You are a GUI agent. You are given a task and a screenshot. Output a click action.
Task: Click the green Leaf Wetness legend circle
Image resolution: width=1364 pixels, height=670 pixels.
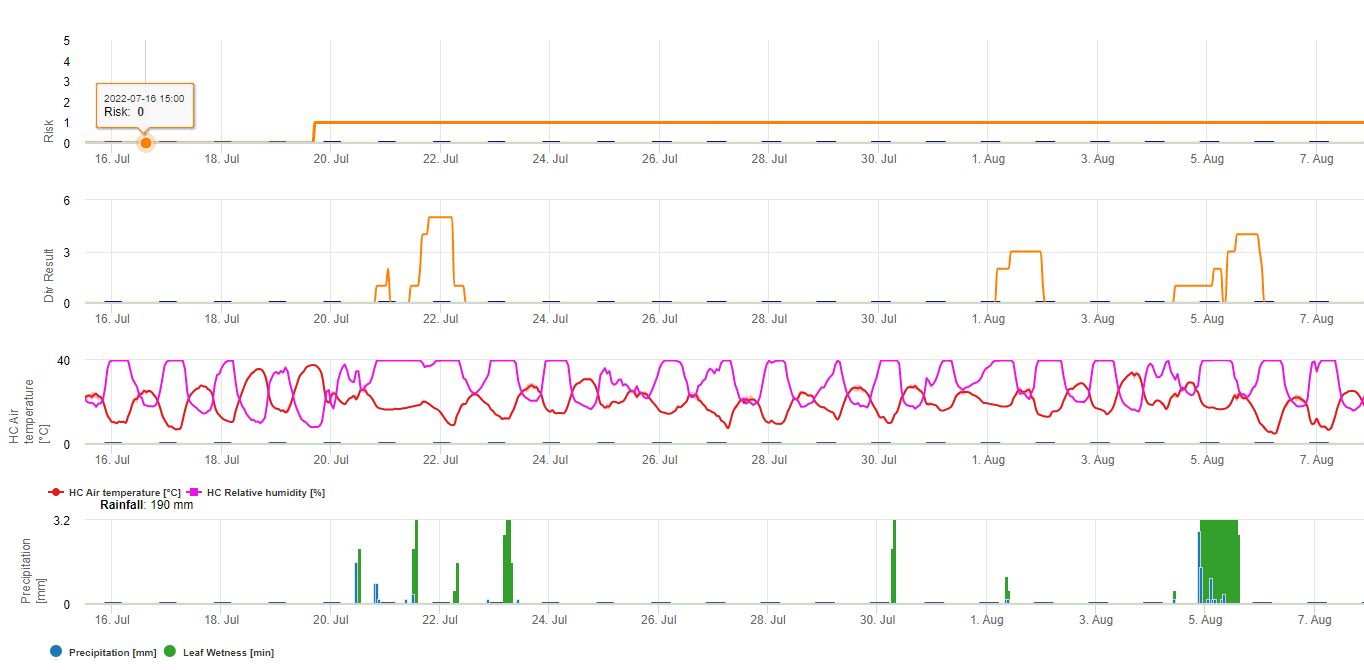(x=170, y=652)
